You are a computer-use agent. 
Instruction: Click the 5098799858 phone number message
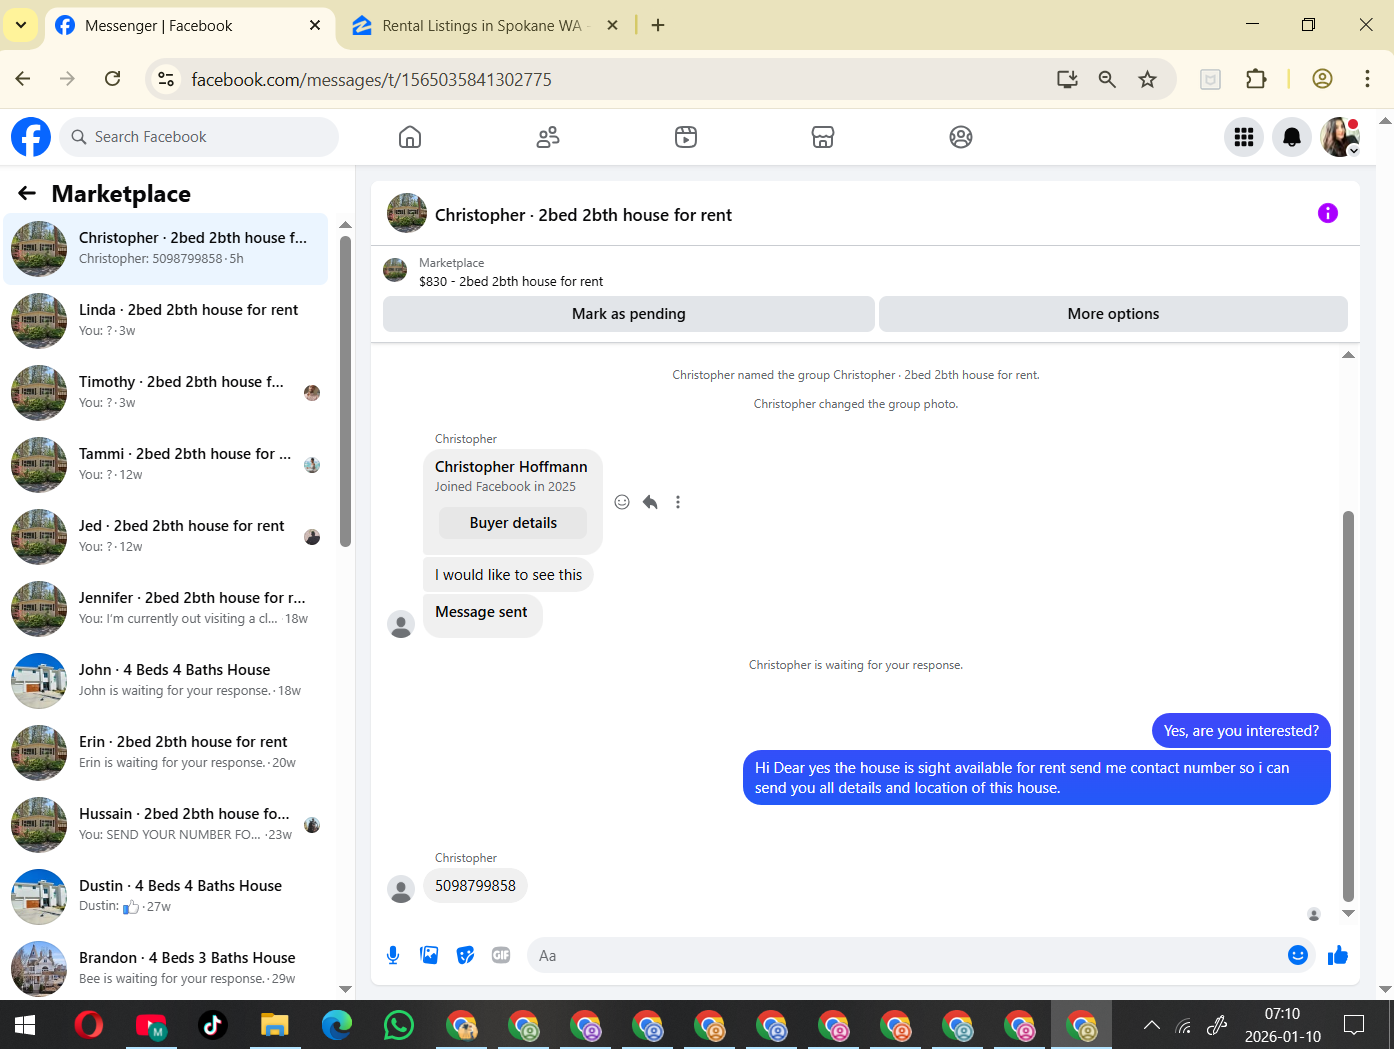475,886
